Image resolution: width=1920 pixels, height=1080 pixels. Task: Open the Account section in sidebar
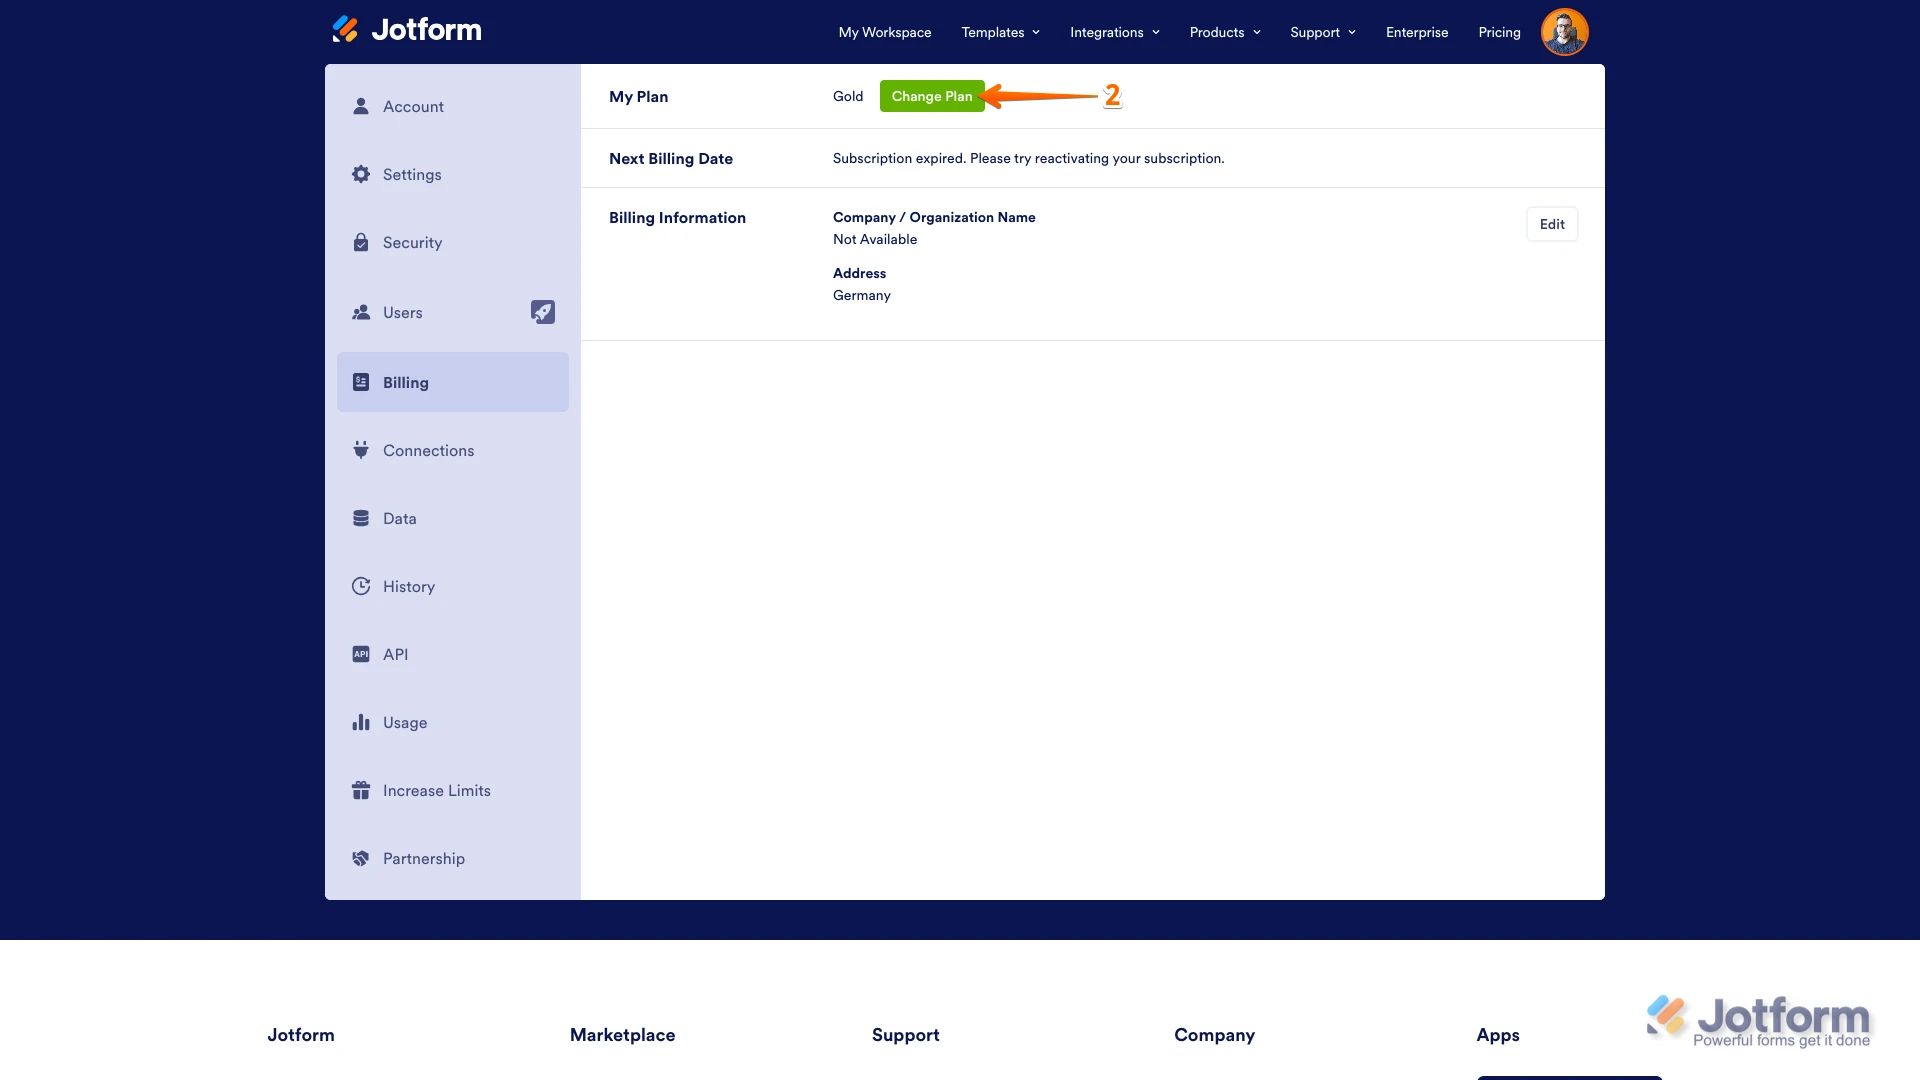pos(413,106)
